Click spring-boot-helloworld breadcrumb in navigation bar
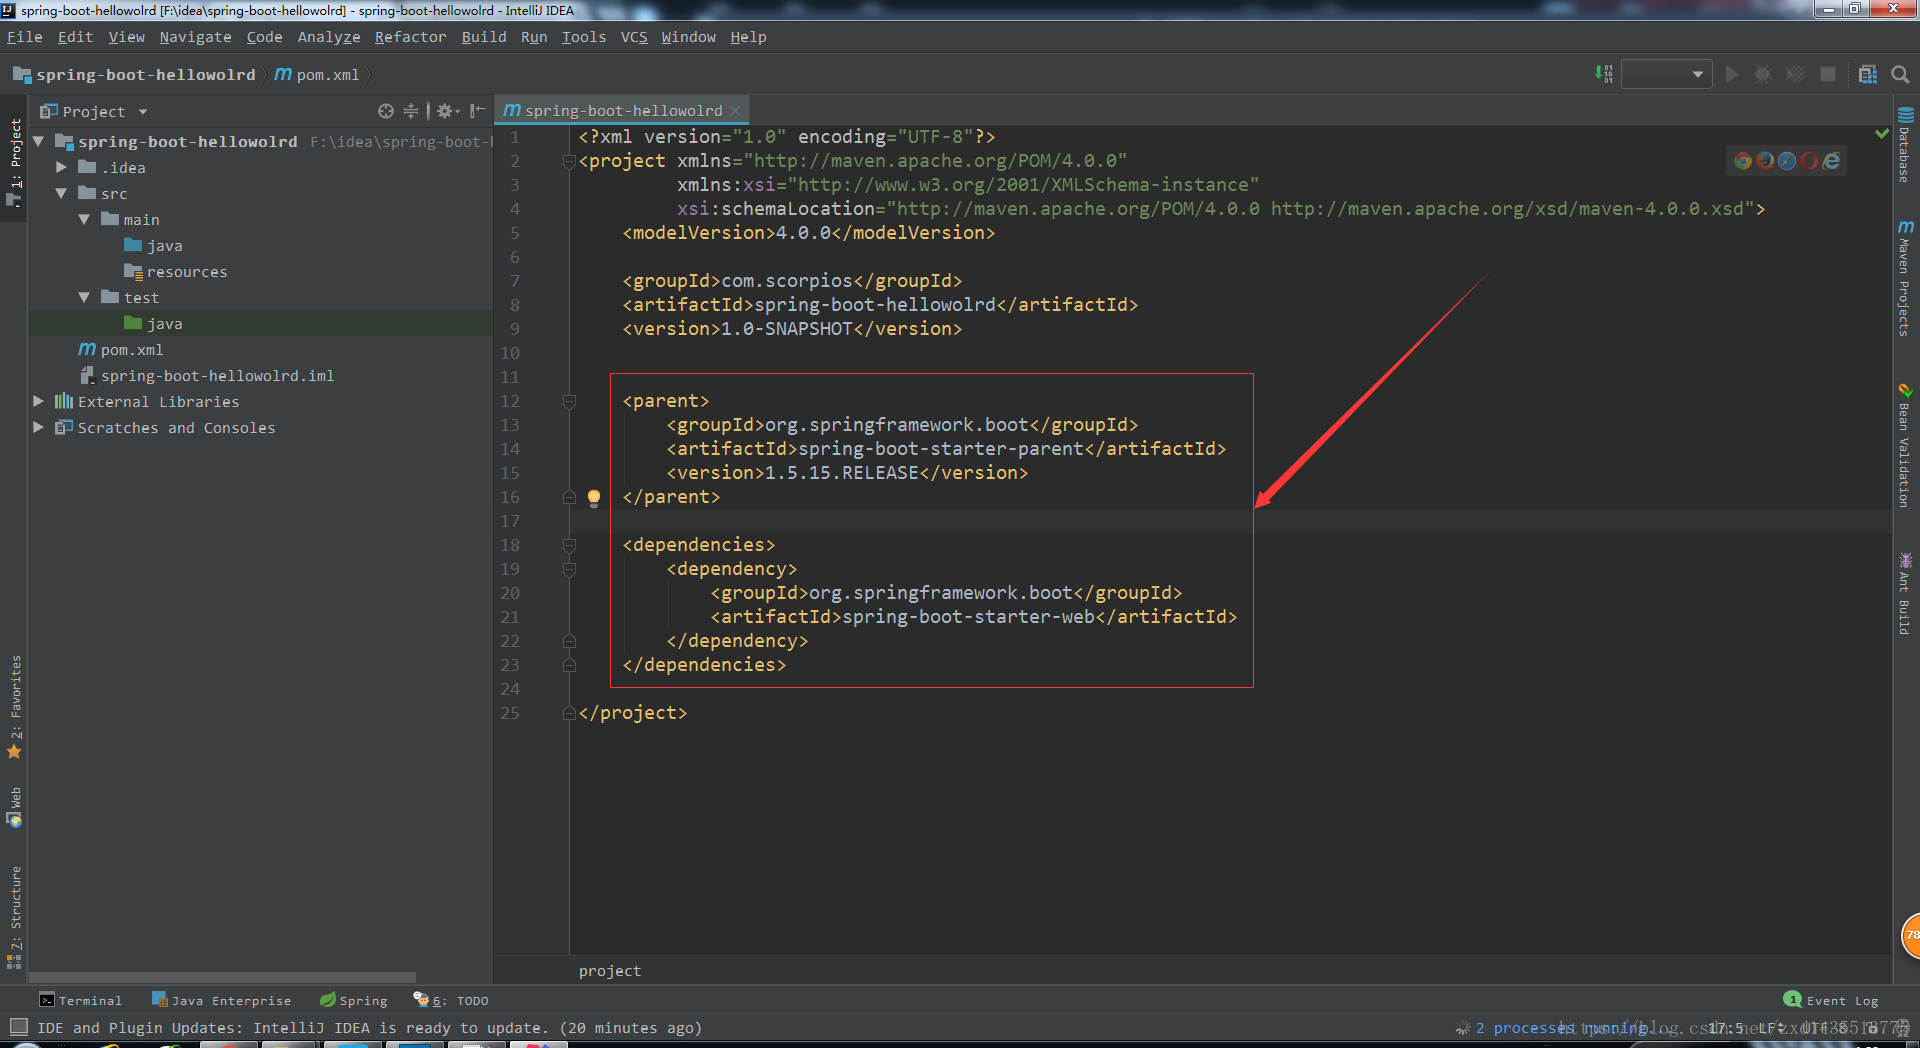This screenshot has width=1920, height=1048. coord(134,75)
